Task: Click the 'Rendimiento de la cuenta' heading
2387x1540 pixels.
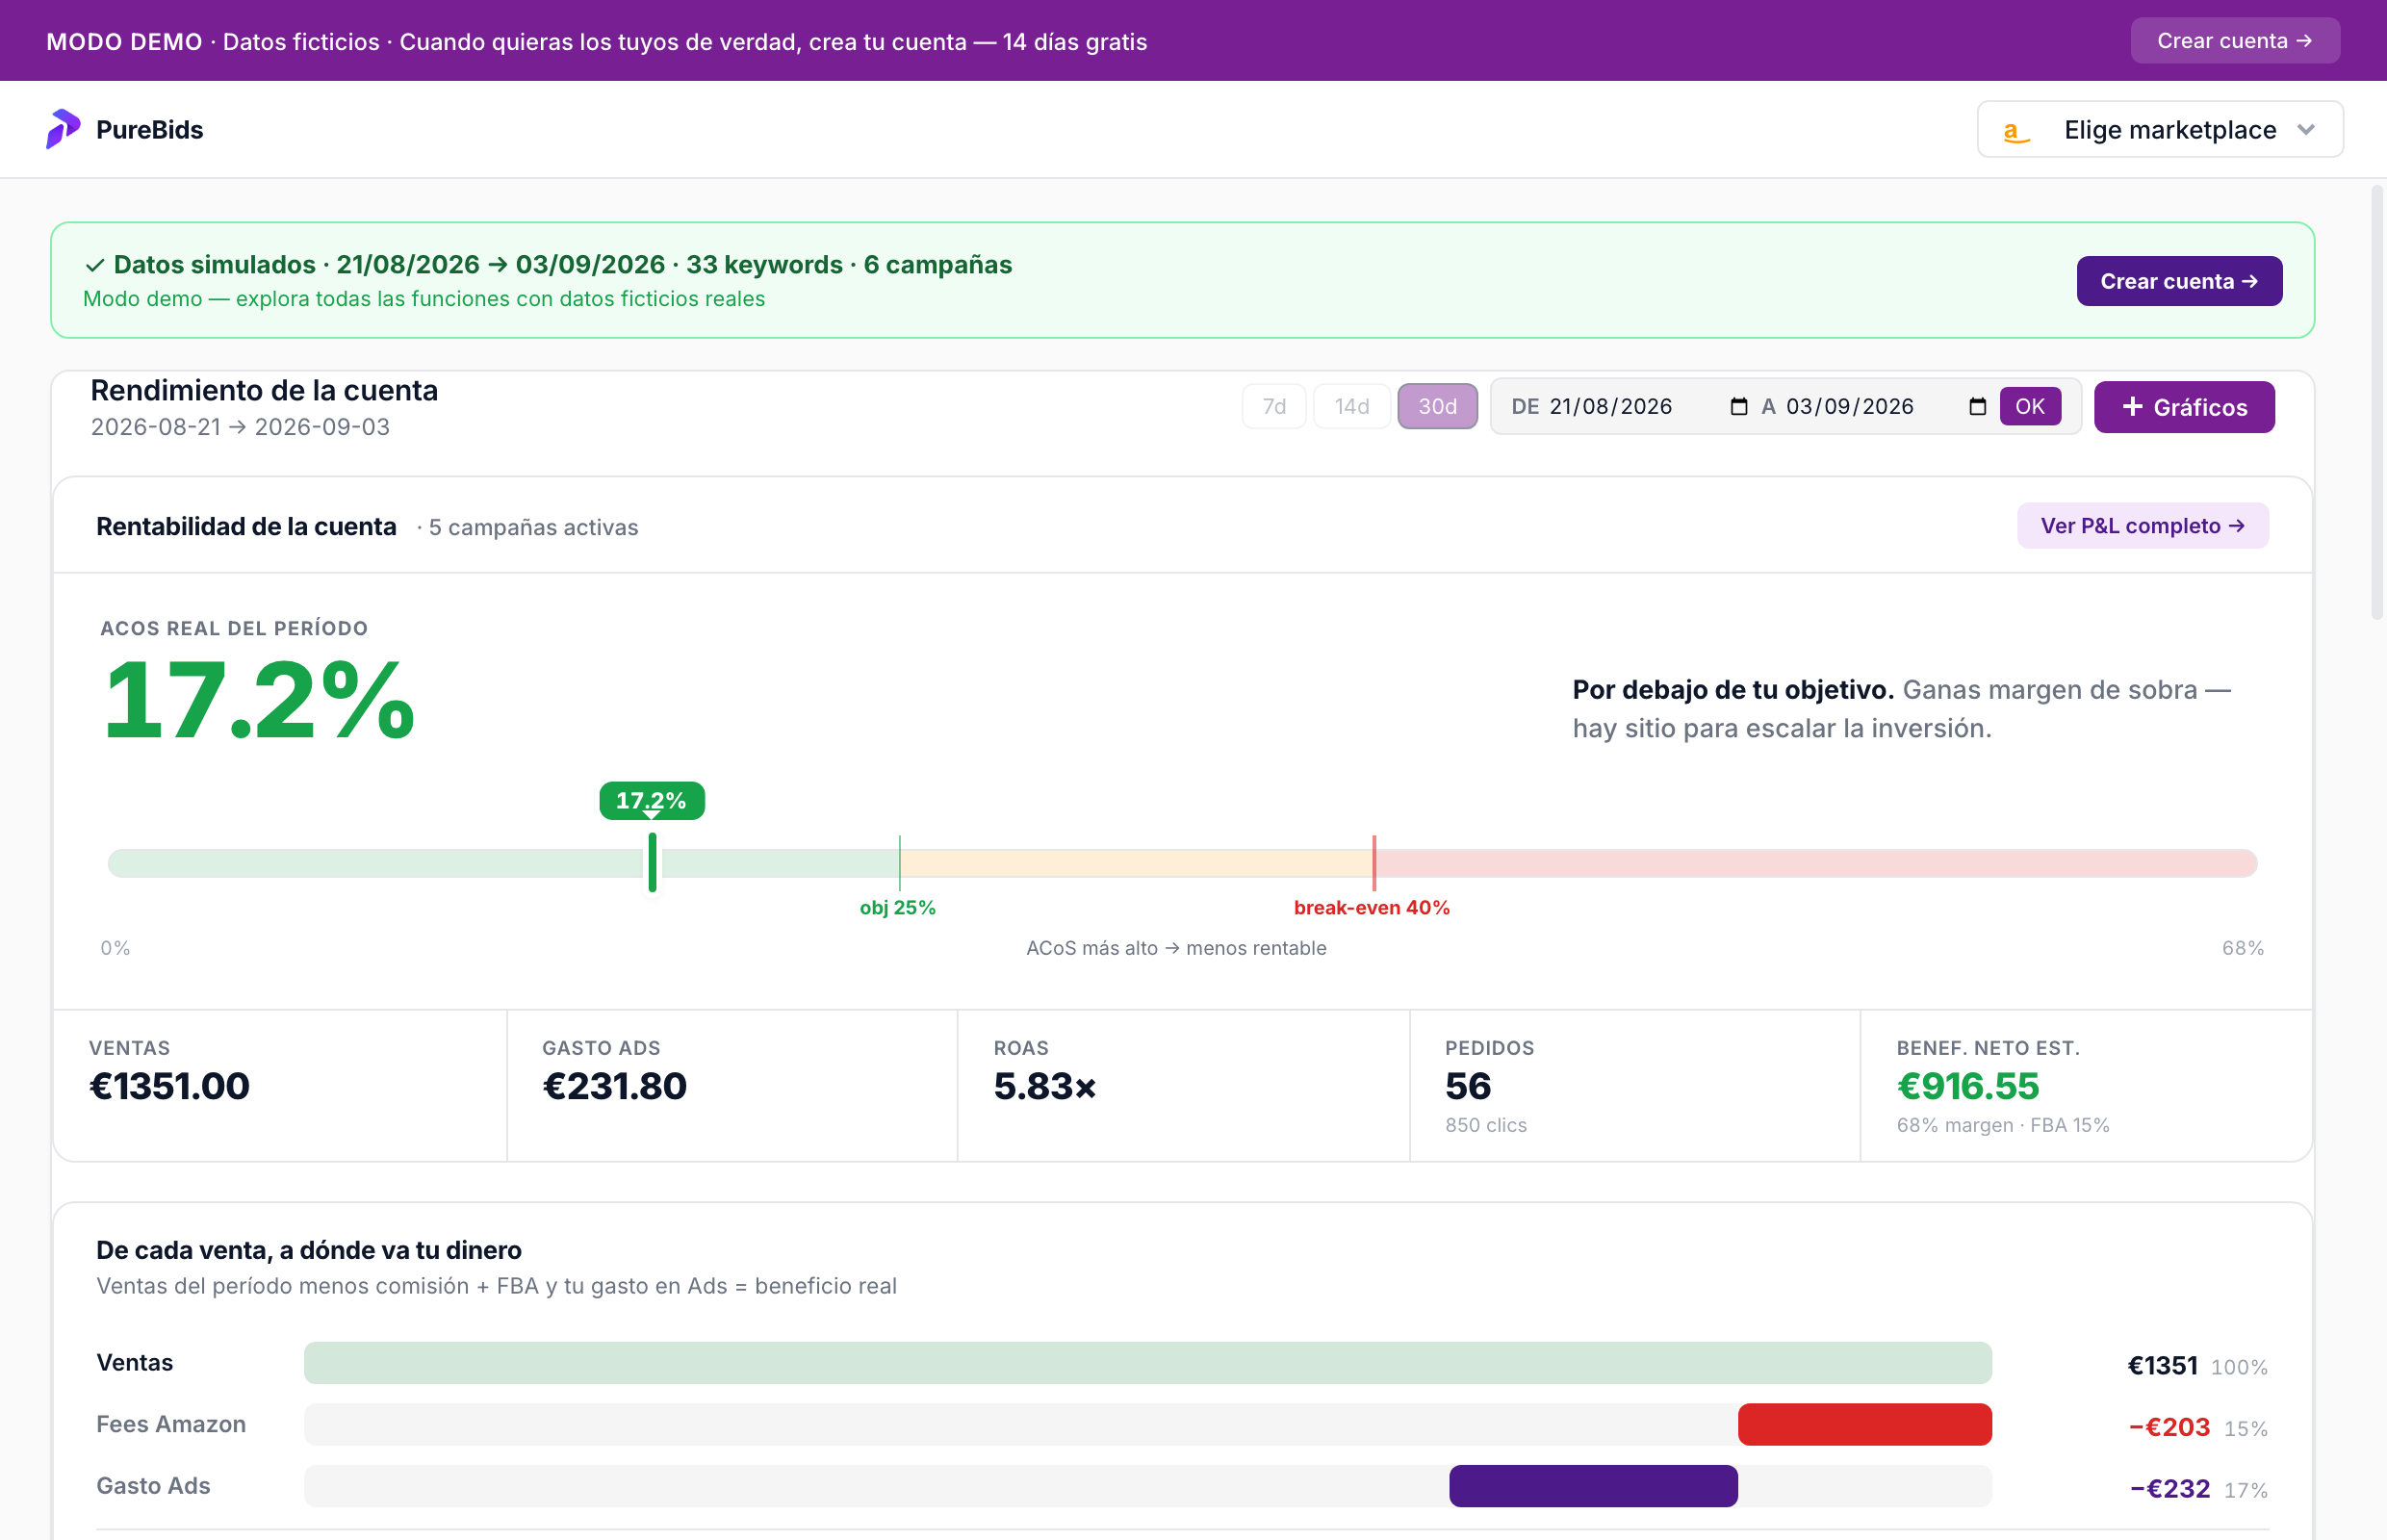Action: pos(264,390)
